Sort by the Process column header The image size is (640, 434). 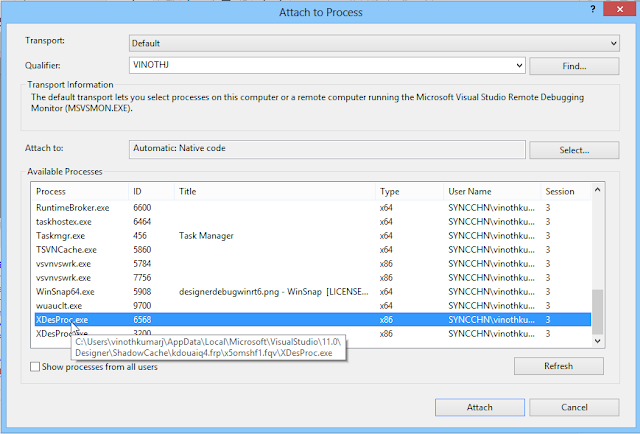[x=80, y=191]
